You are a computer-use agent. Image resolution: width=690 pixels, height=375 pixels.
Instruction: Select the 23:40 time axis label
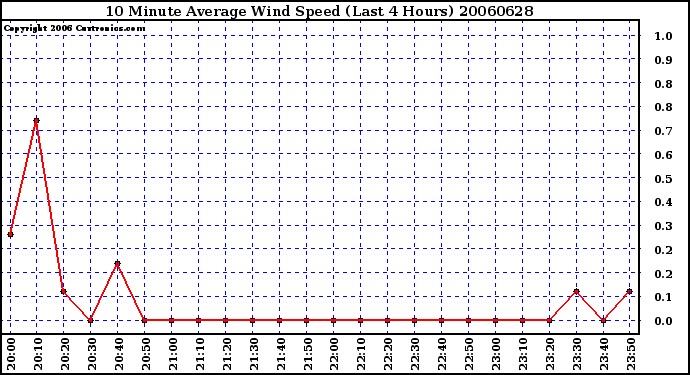click(604, 354)
